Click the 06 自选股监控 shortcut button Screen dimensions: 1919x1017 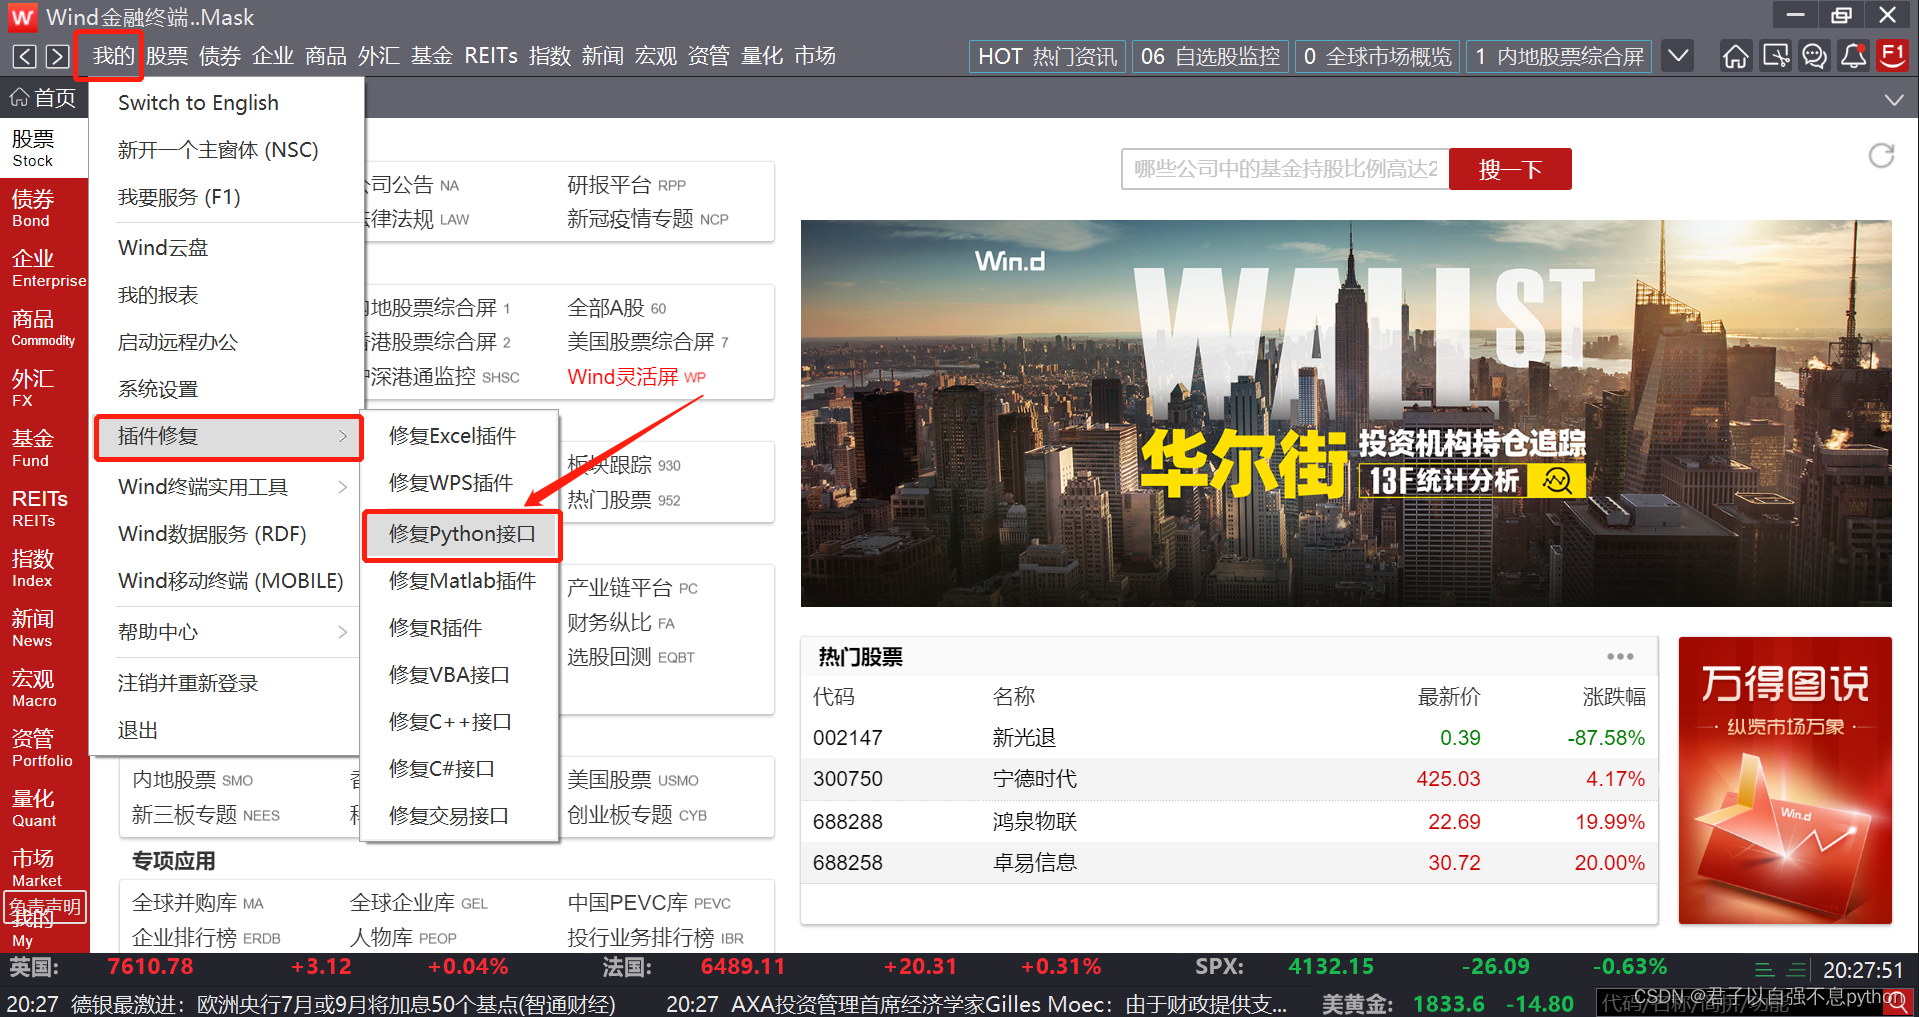(1210, 56)
